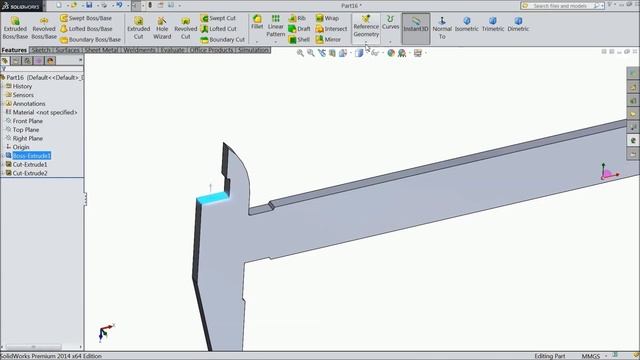Click the Zoom to Area icon
Screen dimensions: 640x360
311,53
